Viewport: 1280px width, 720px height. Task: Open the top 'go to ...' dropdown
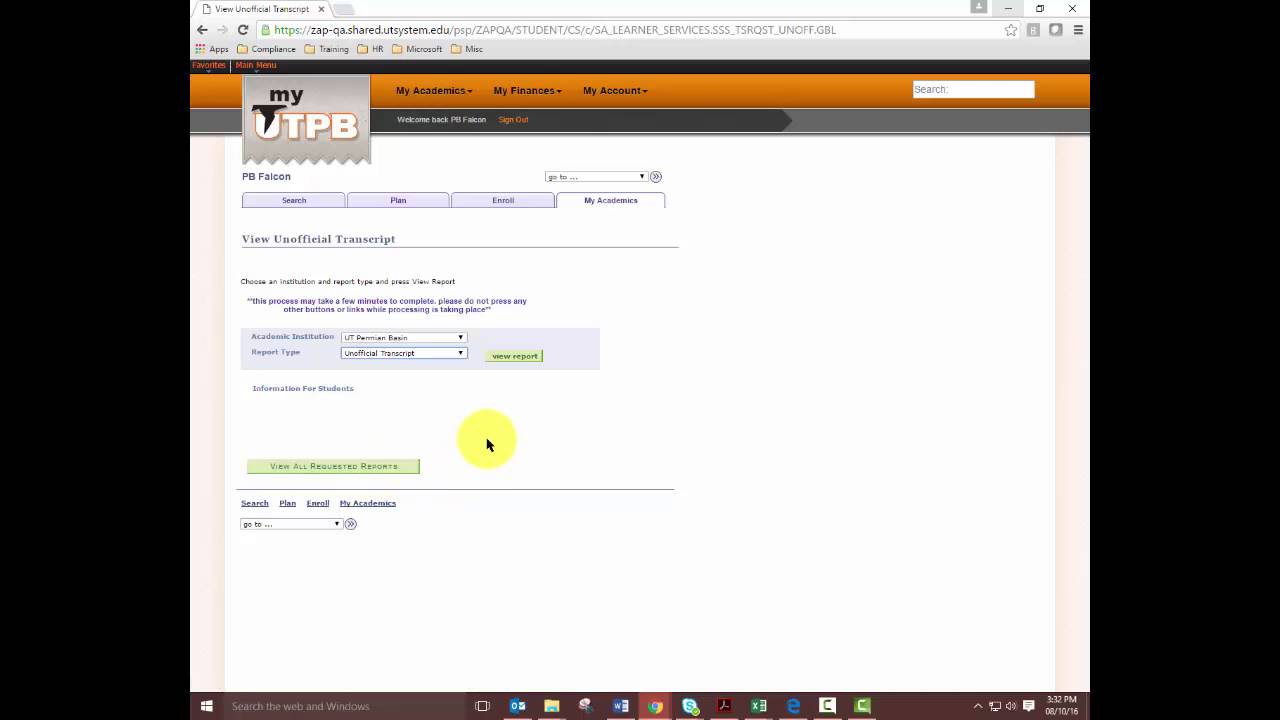click(x=596, y=177)
